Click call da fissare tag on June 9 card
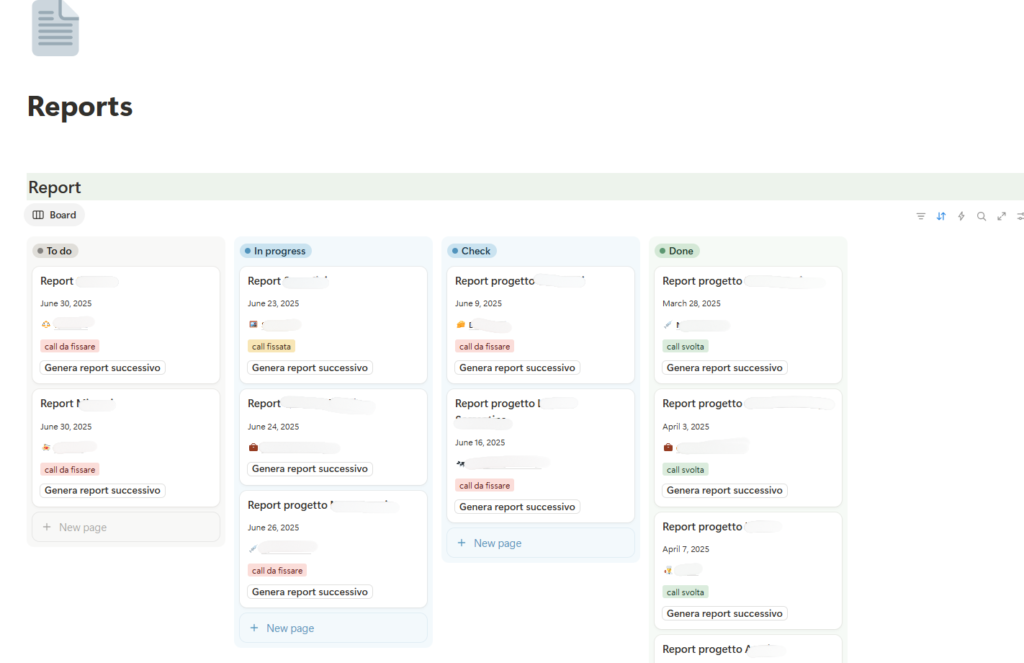The width and height of the screenshot is (1024, 663). (485, 347)
